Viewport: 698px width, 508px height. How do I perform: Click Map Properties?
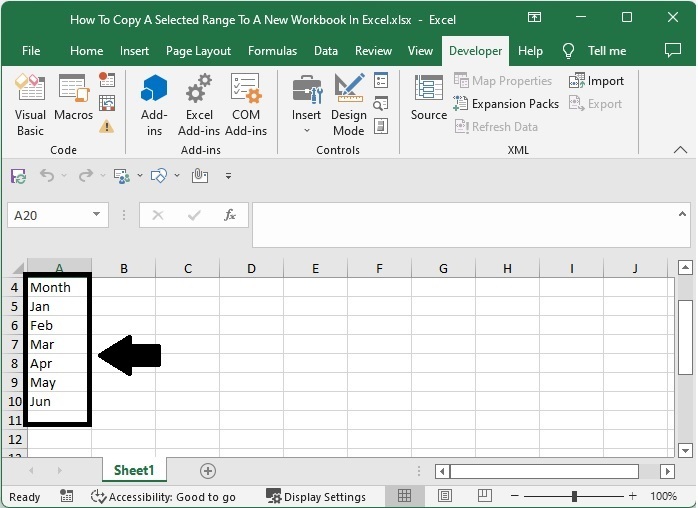tap(503, 81)
